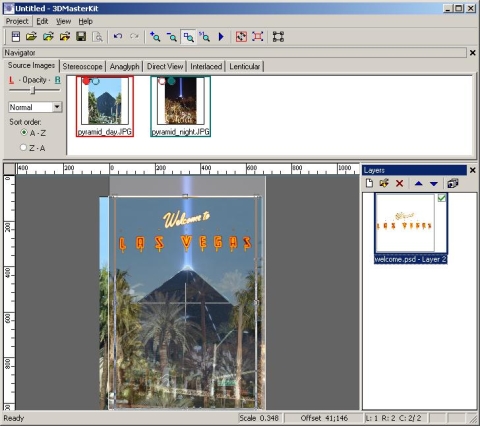Image resolution: width=480 pixels, height=426 pixels.
Task: Click red left marker on pyramid_night.JPG
Action: click(162, 81)
